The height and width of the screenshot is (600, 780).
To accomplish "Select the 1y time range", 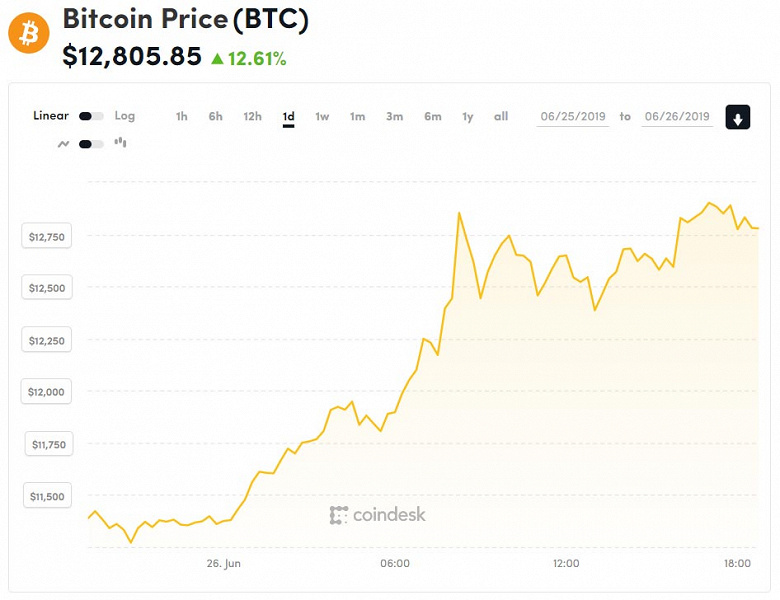I will click(x=467, y=117).
